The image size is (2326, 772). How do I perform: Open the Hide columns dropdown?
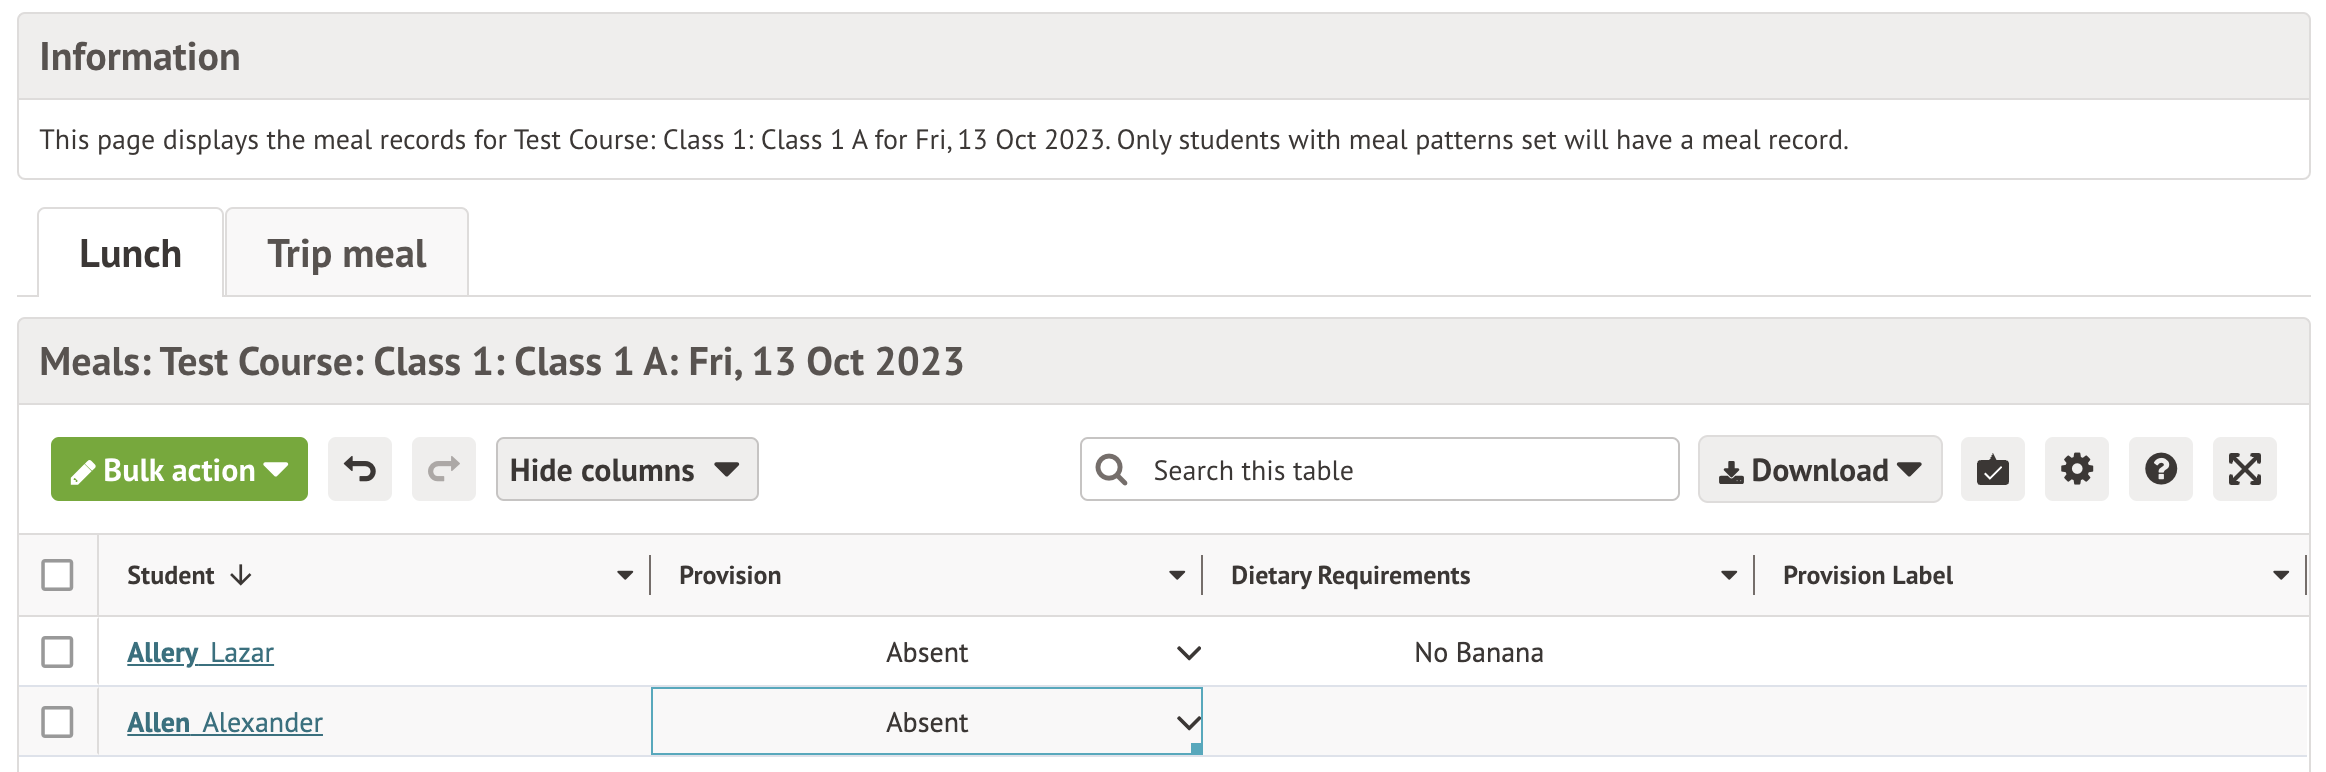[626, 469]
